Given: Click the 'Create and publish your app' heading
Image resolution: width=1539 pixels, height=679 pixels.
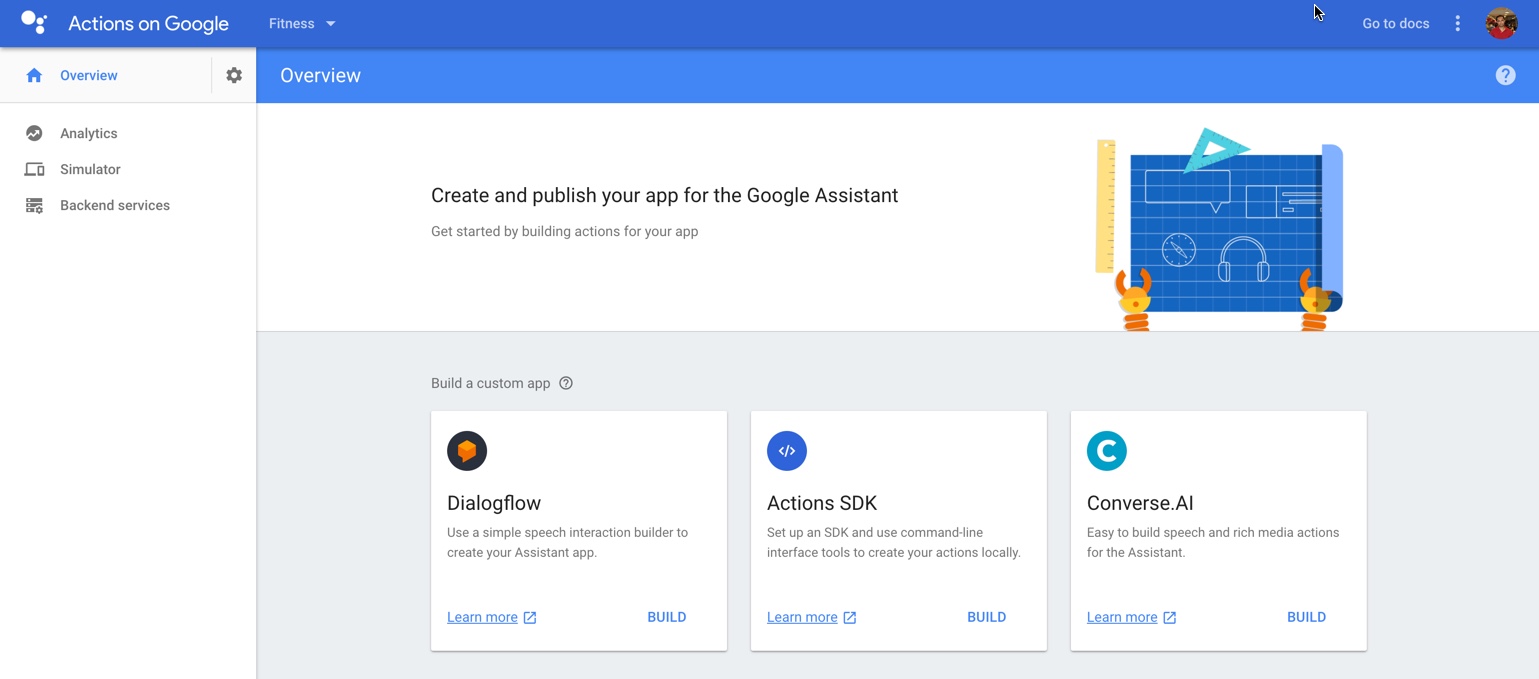Looking at the screenshot, I should tap(665, 196).
